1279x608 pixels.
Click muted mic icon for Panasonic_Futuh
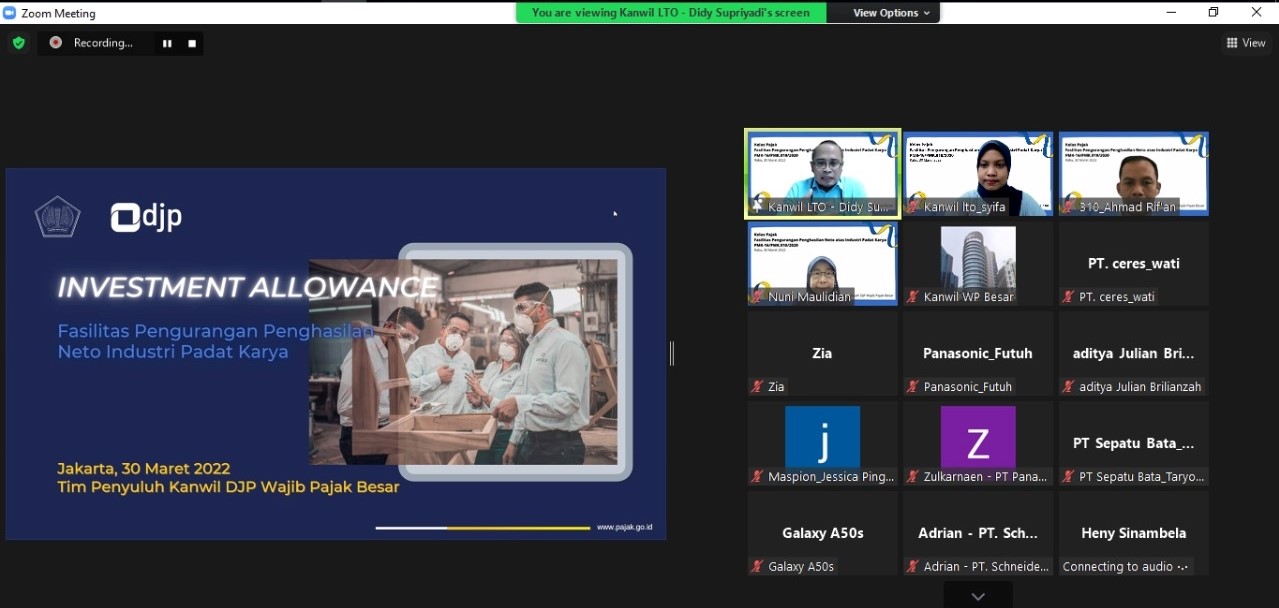click(912, 387)
